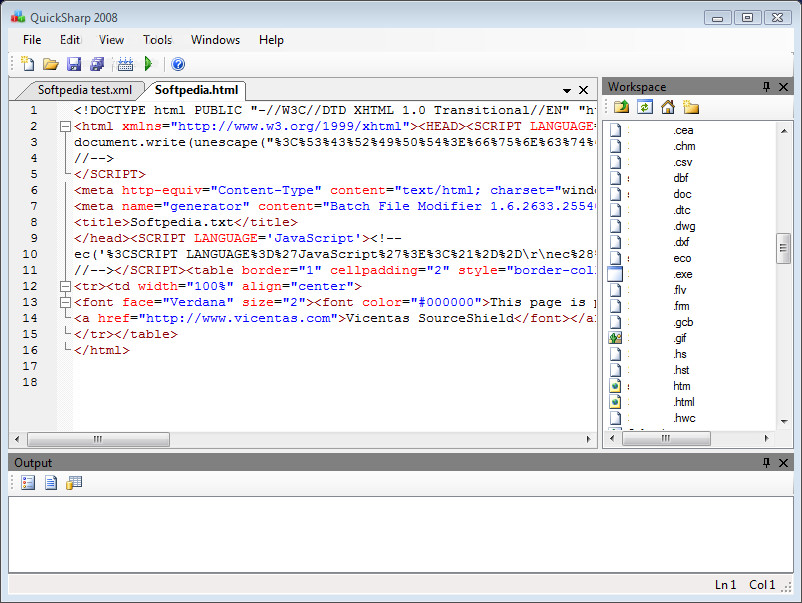The width and height of the screenshot is (802, 603).
Task: Run the program with green arrow
Action: click(x=148, y=64)
